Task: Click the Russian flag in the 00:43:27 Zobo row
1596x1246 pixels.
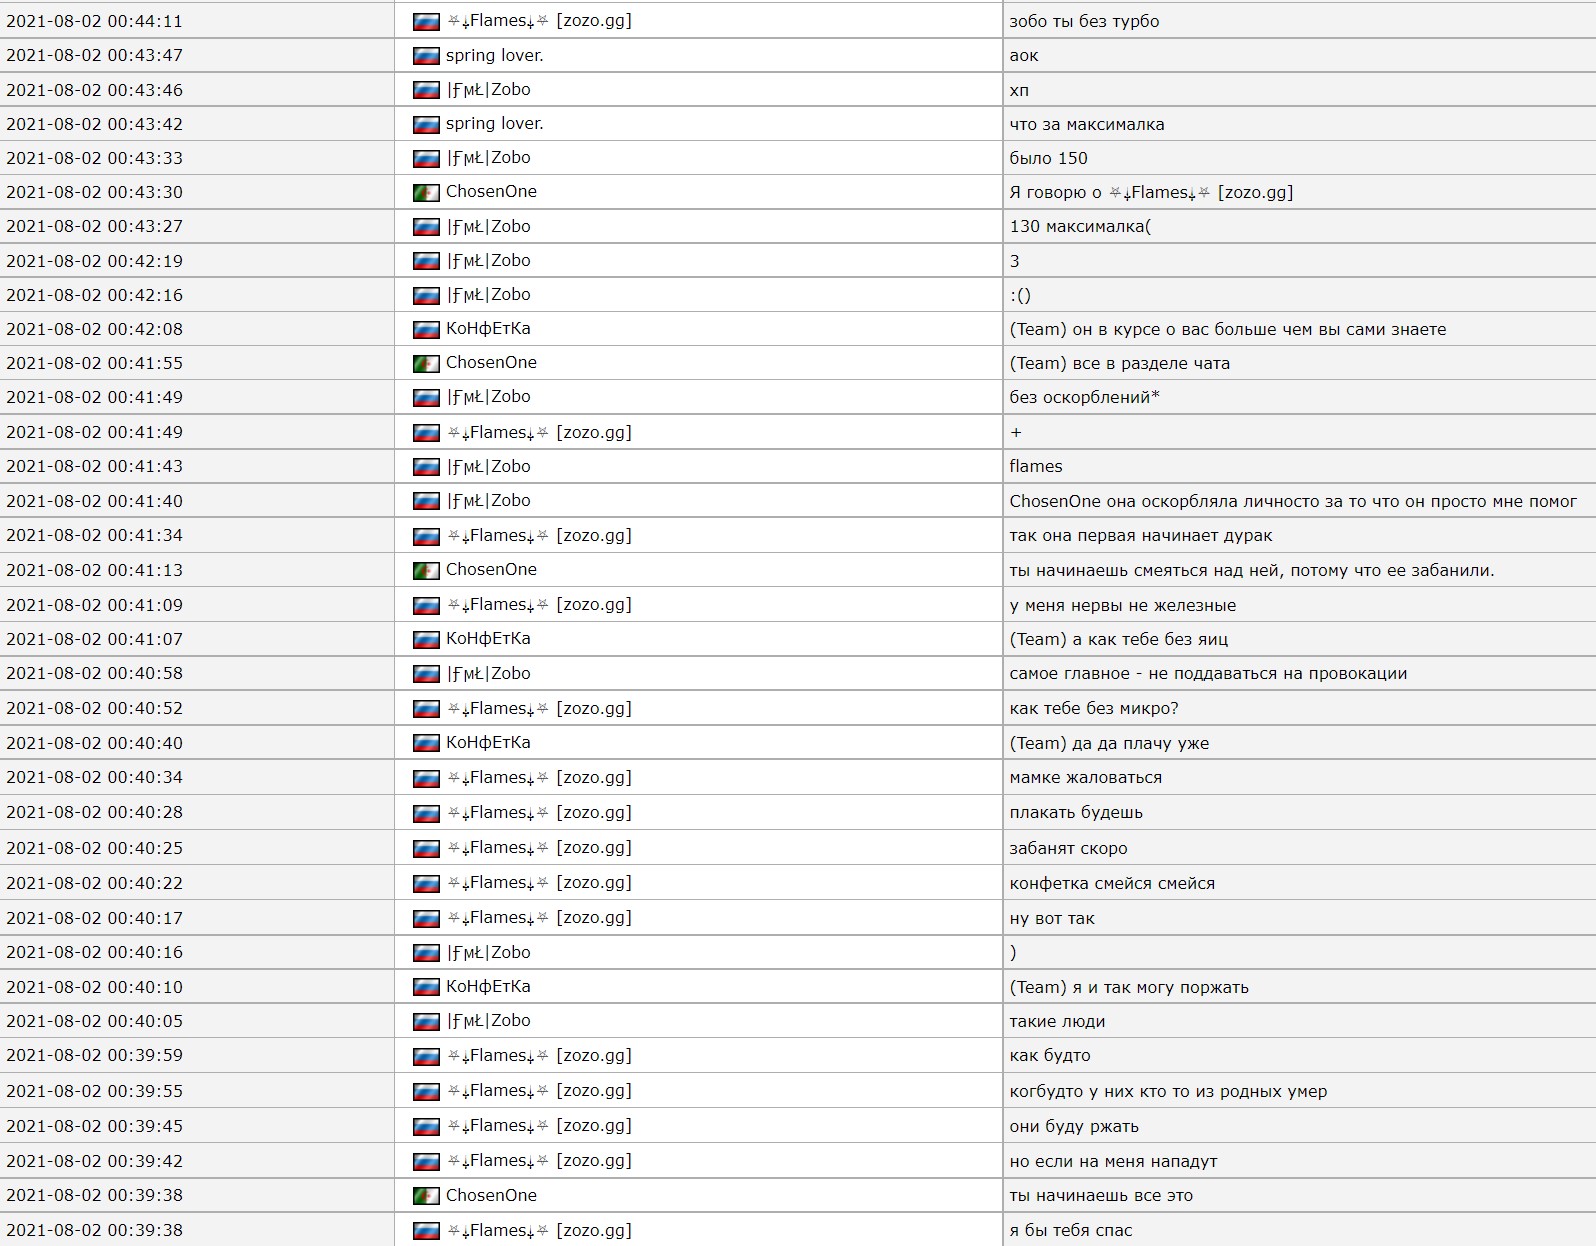Action: click(426, 227)
